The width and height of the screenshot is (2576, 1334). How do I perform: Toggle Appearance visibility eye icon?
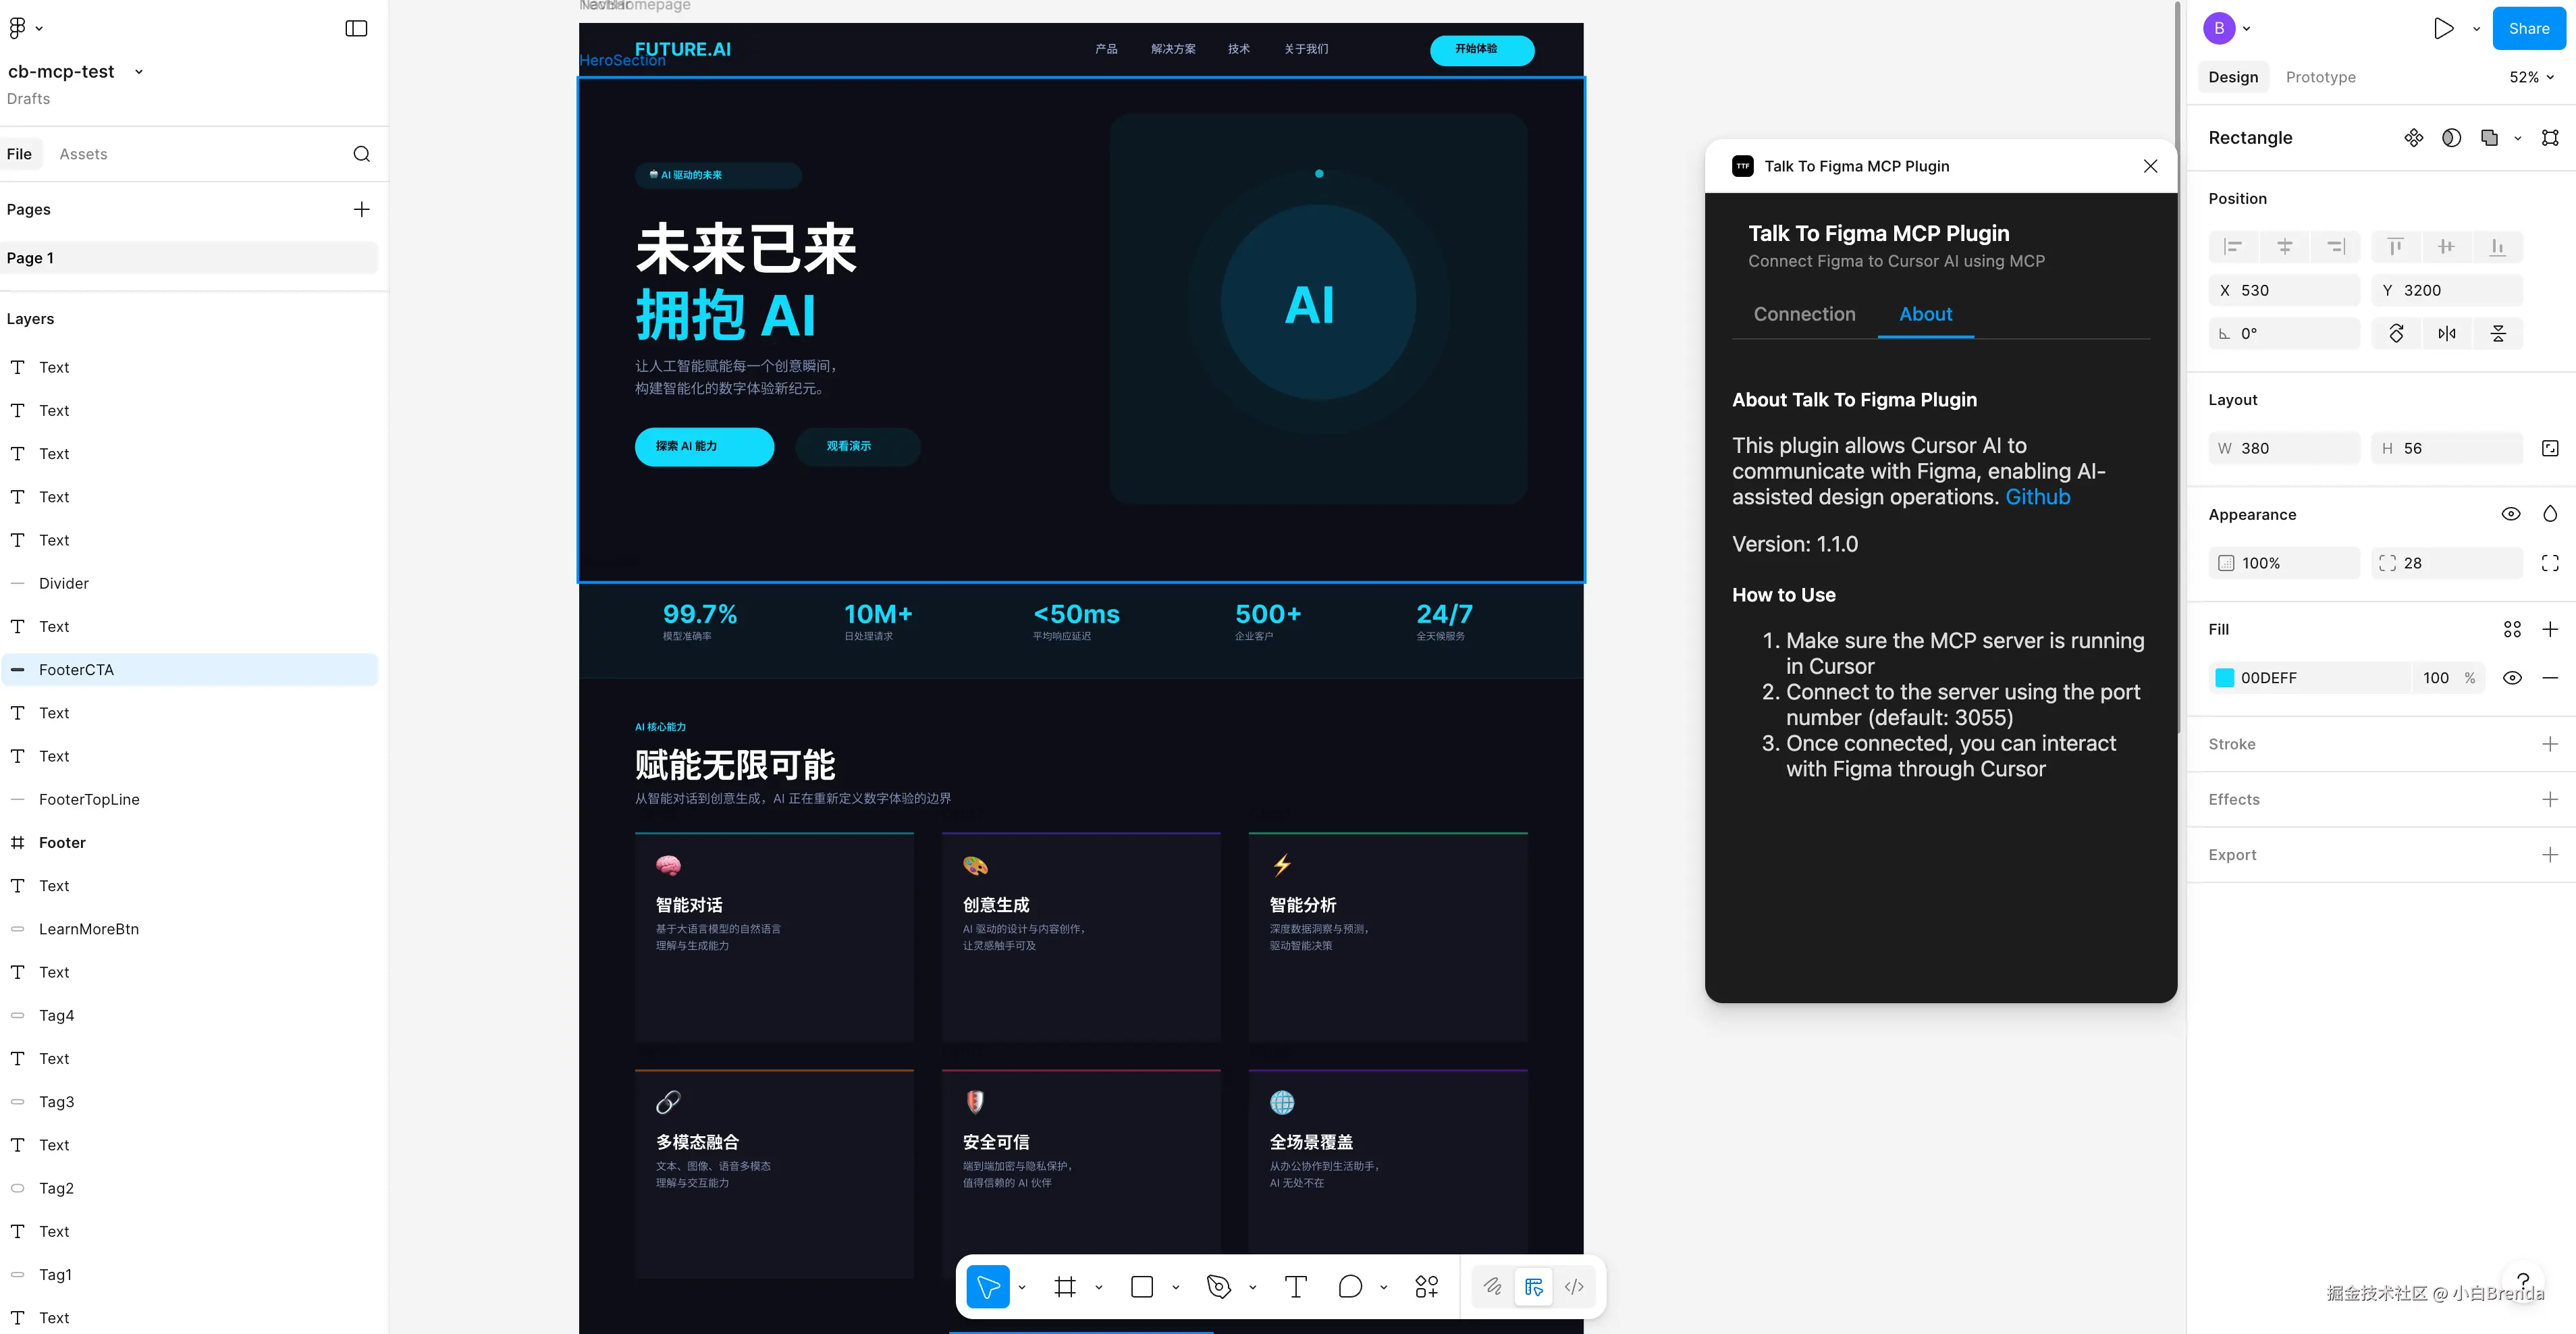(2511, 513)
